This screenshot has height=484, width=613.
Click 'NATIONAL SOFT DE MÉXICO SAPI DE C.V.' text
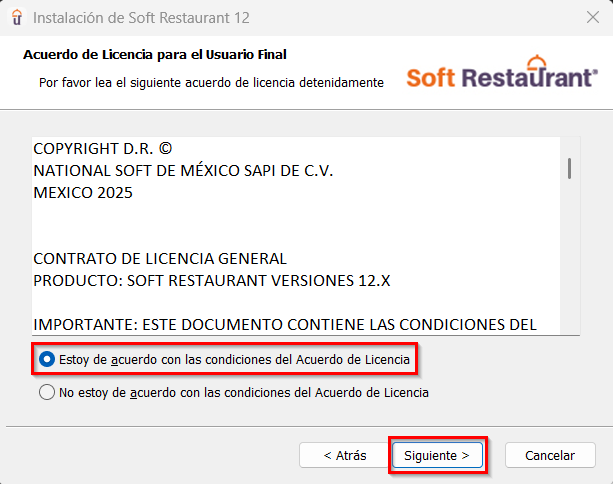pyautogui.click(x=183, y=171)
